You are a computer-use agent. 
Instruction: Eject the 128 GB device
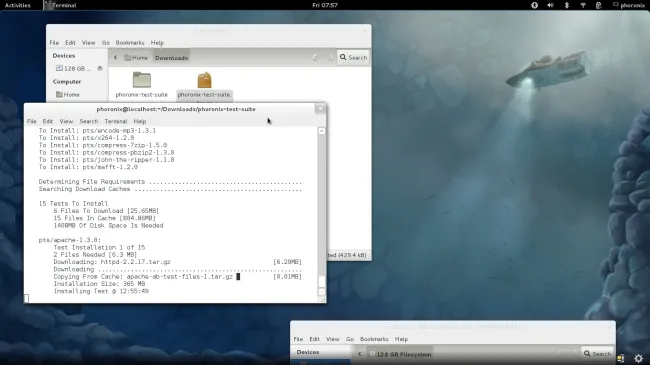click(99, 68)
